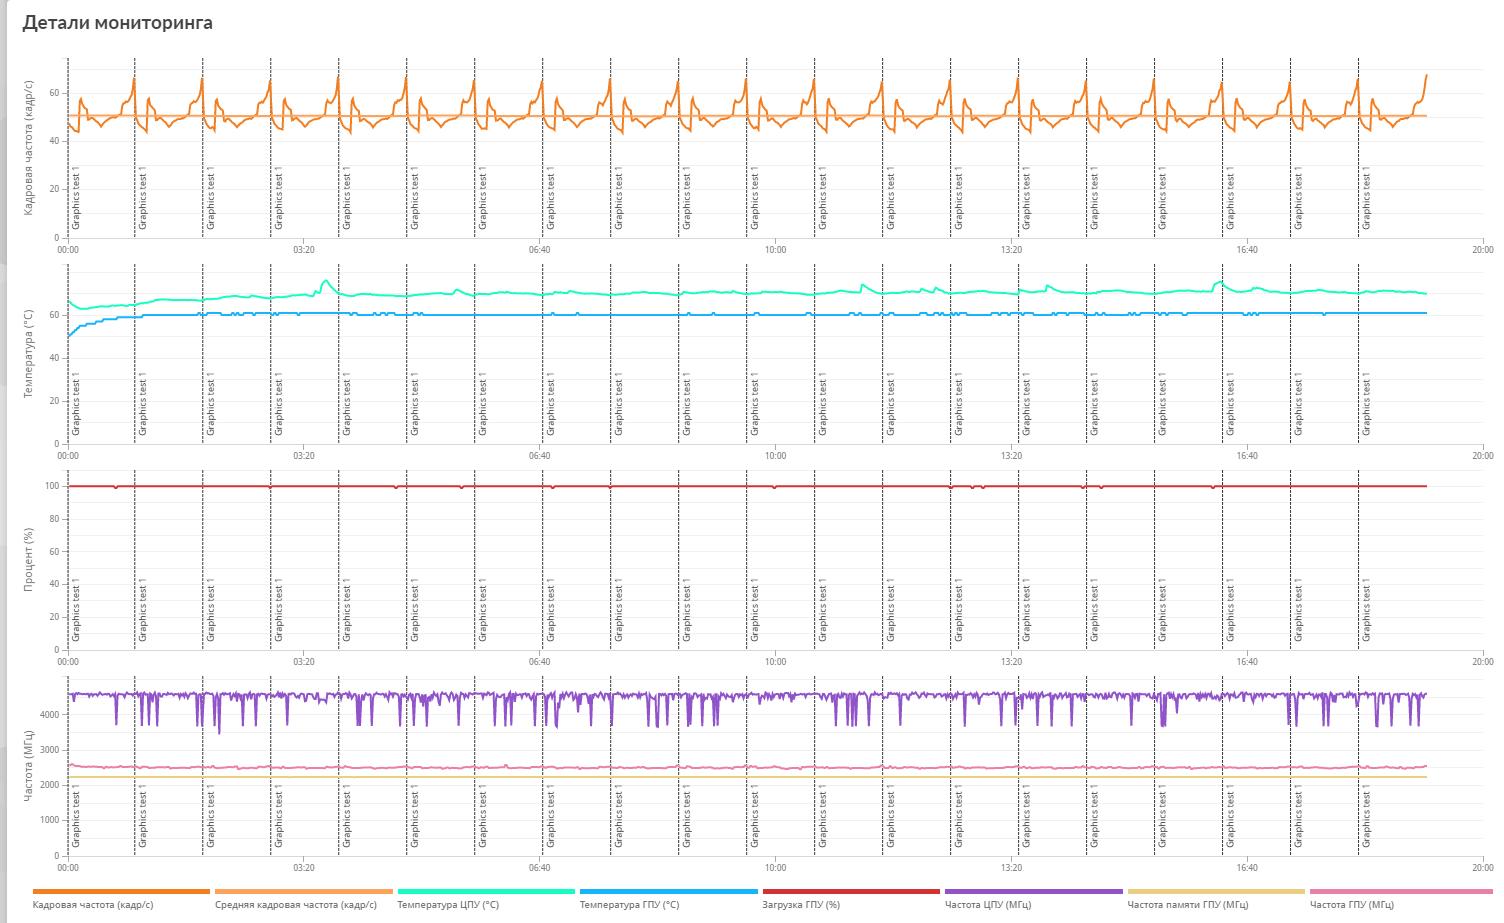
Task: Click legend label 'Кадровая частота (кадр/с)' at bottom
Action: click(x=93, y=905)
